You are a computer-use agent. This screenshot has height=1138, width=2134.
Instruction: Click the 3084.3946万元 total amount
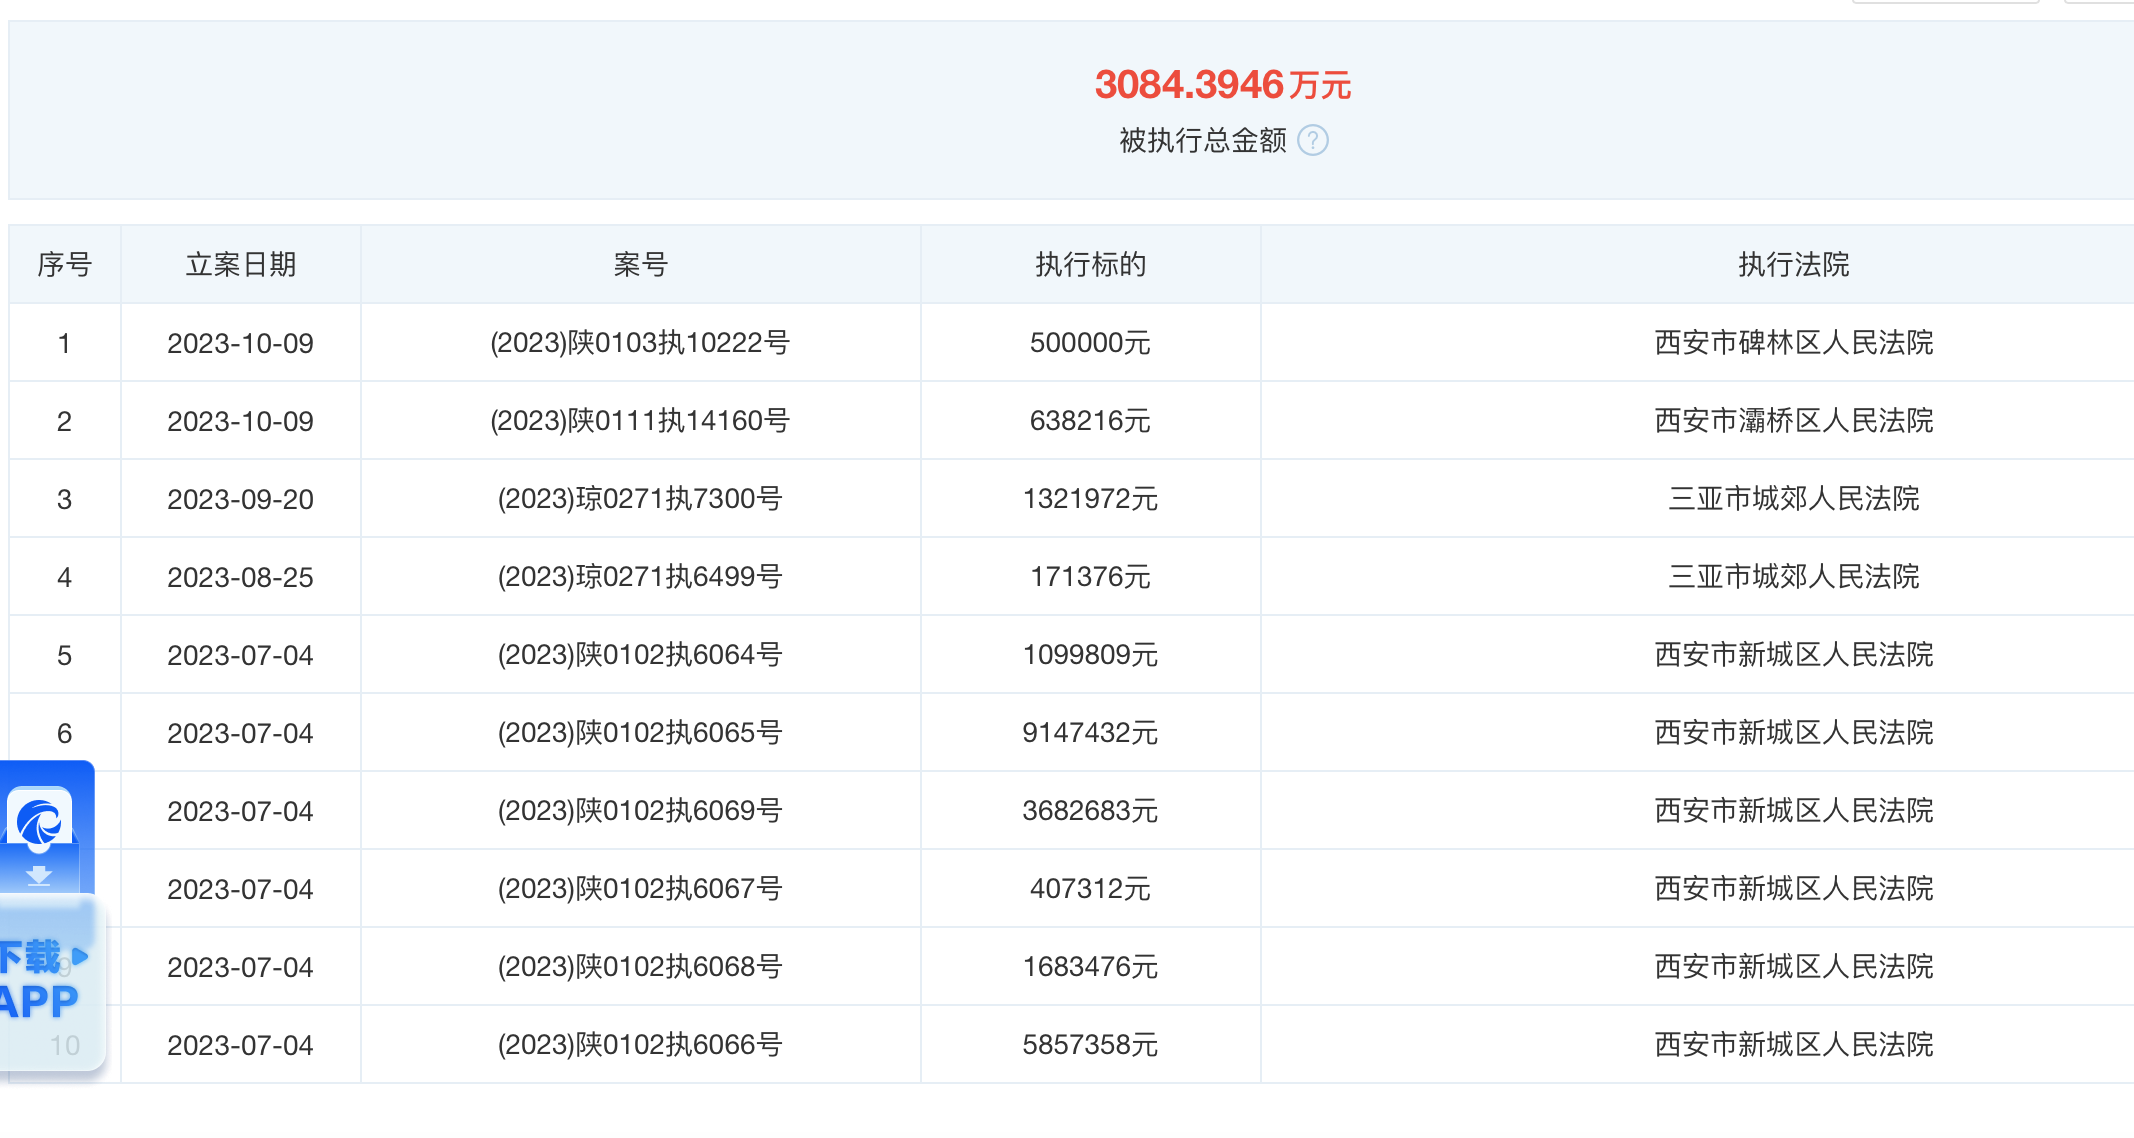1222,85
